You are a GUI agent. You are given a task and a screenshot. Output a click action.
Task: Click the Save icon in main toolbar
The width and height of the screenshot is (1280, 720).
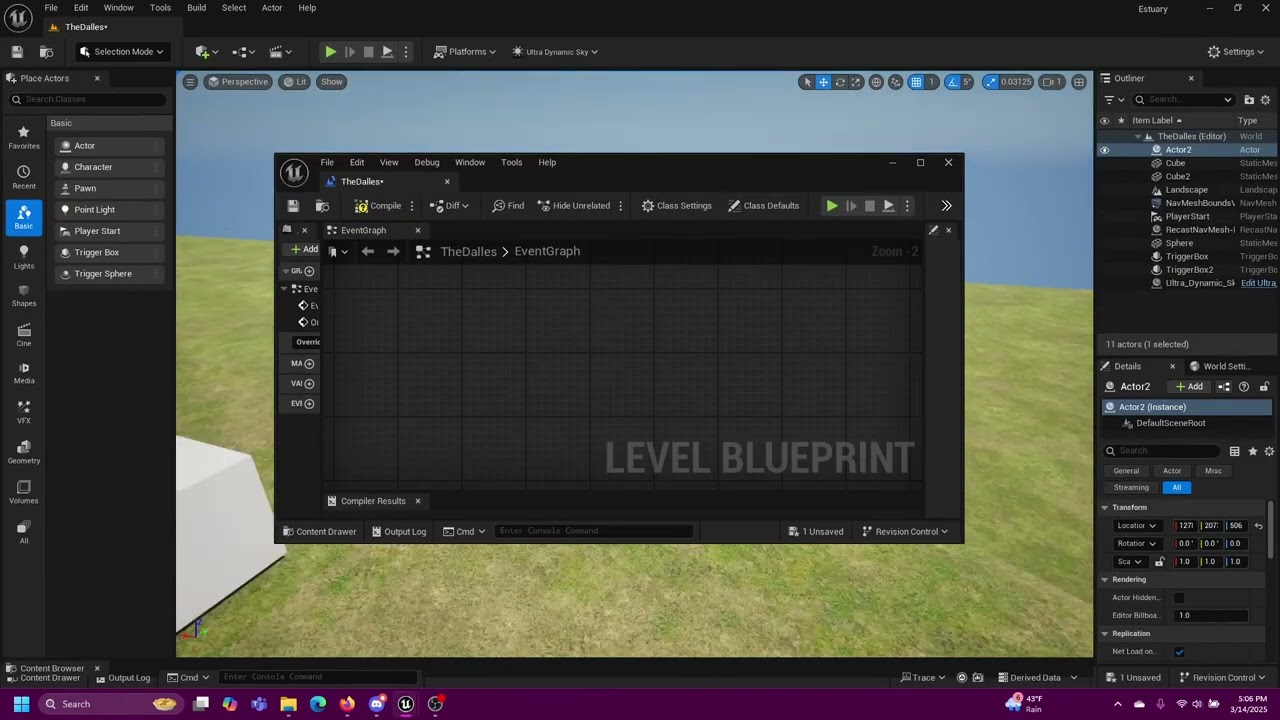[x=17, y=52]
